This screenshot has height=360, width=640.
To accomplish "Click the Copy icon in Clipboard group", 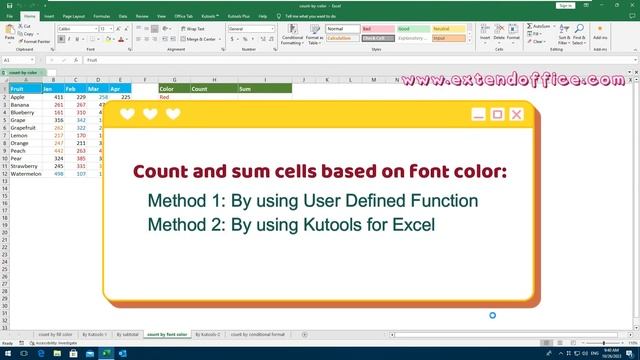I will [x=20, y=34].
